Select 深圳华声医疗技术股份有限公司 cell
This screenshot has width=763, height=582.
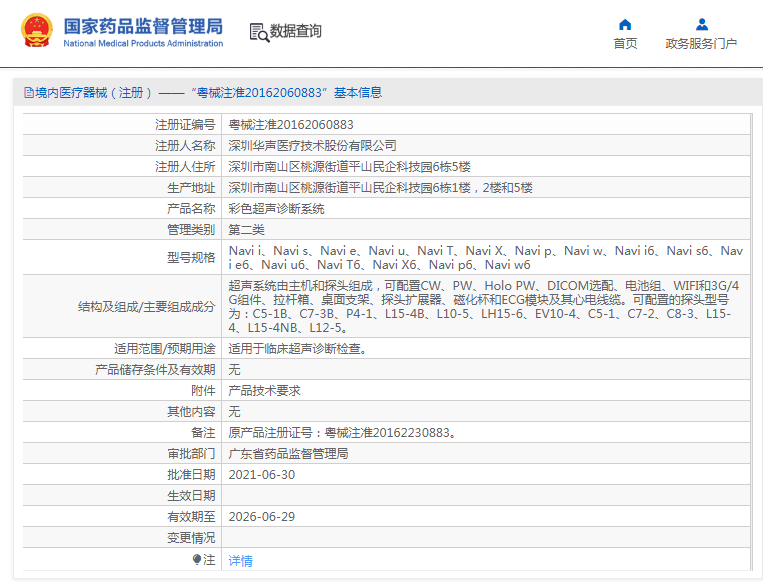tap(486, 146)
